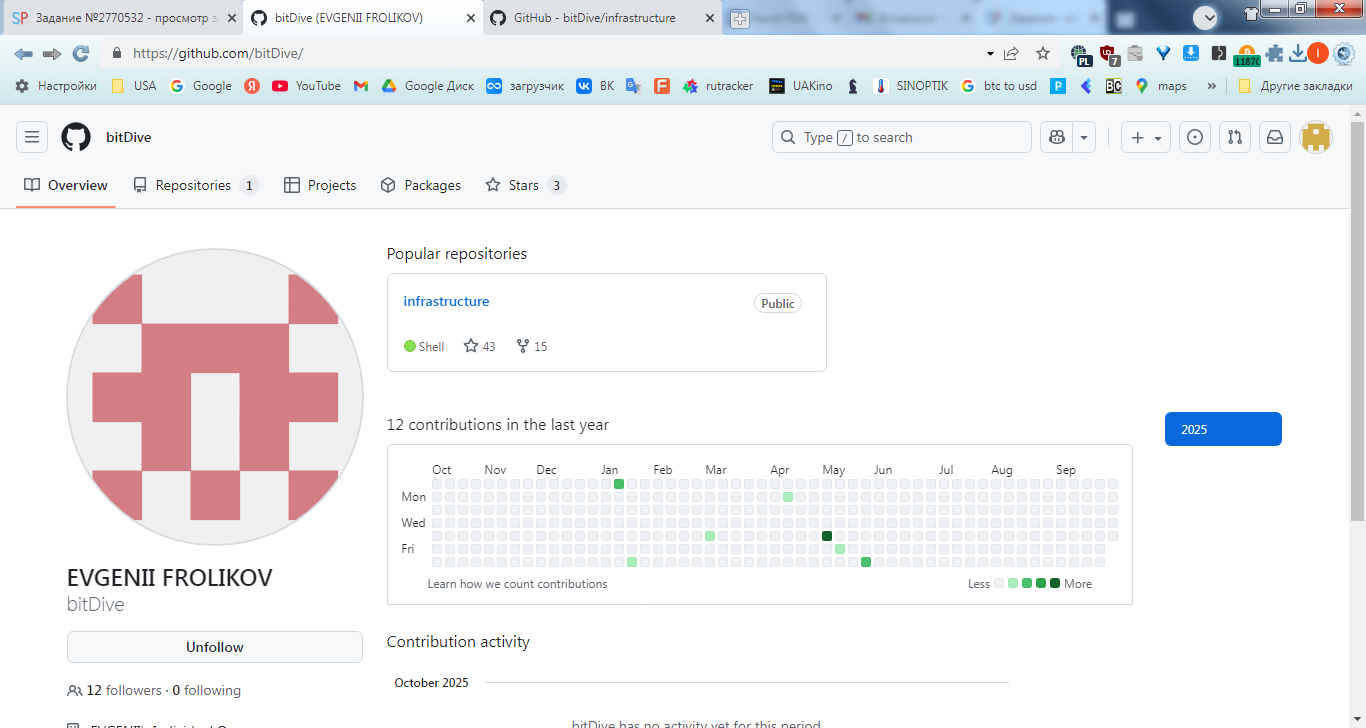
Task: Click the bitDive name in page header
Action: coord(129,137)
